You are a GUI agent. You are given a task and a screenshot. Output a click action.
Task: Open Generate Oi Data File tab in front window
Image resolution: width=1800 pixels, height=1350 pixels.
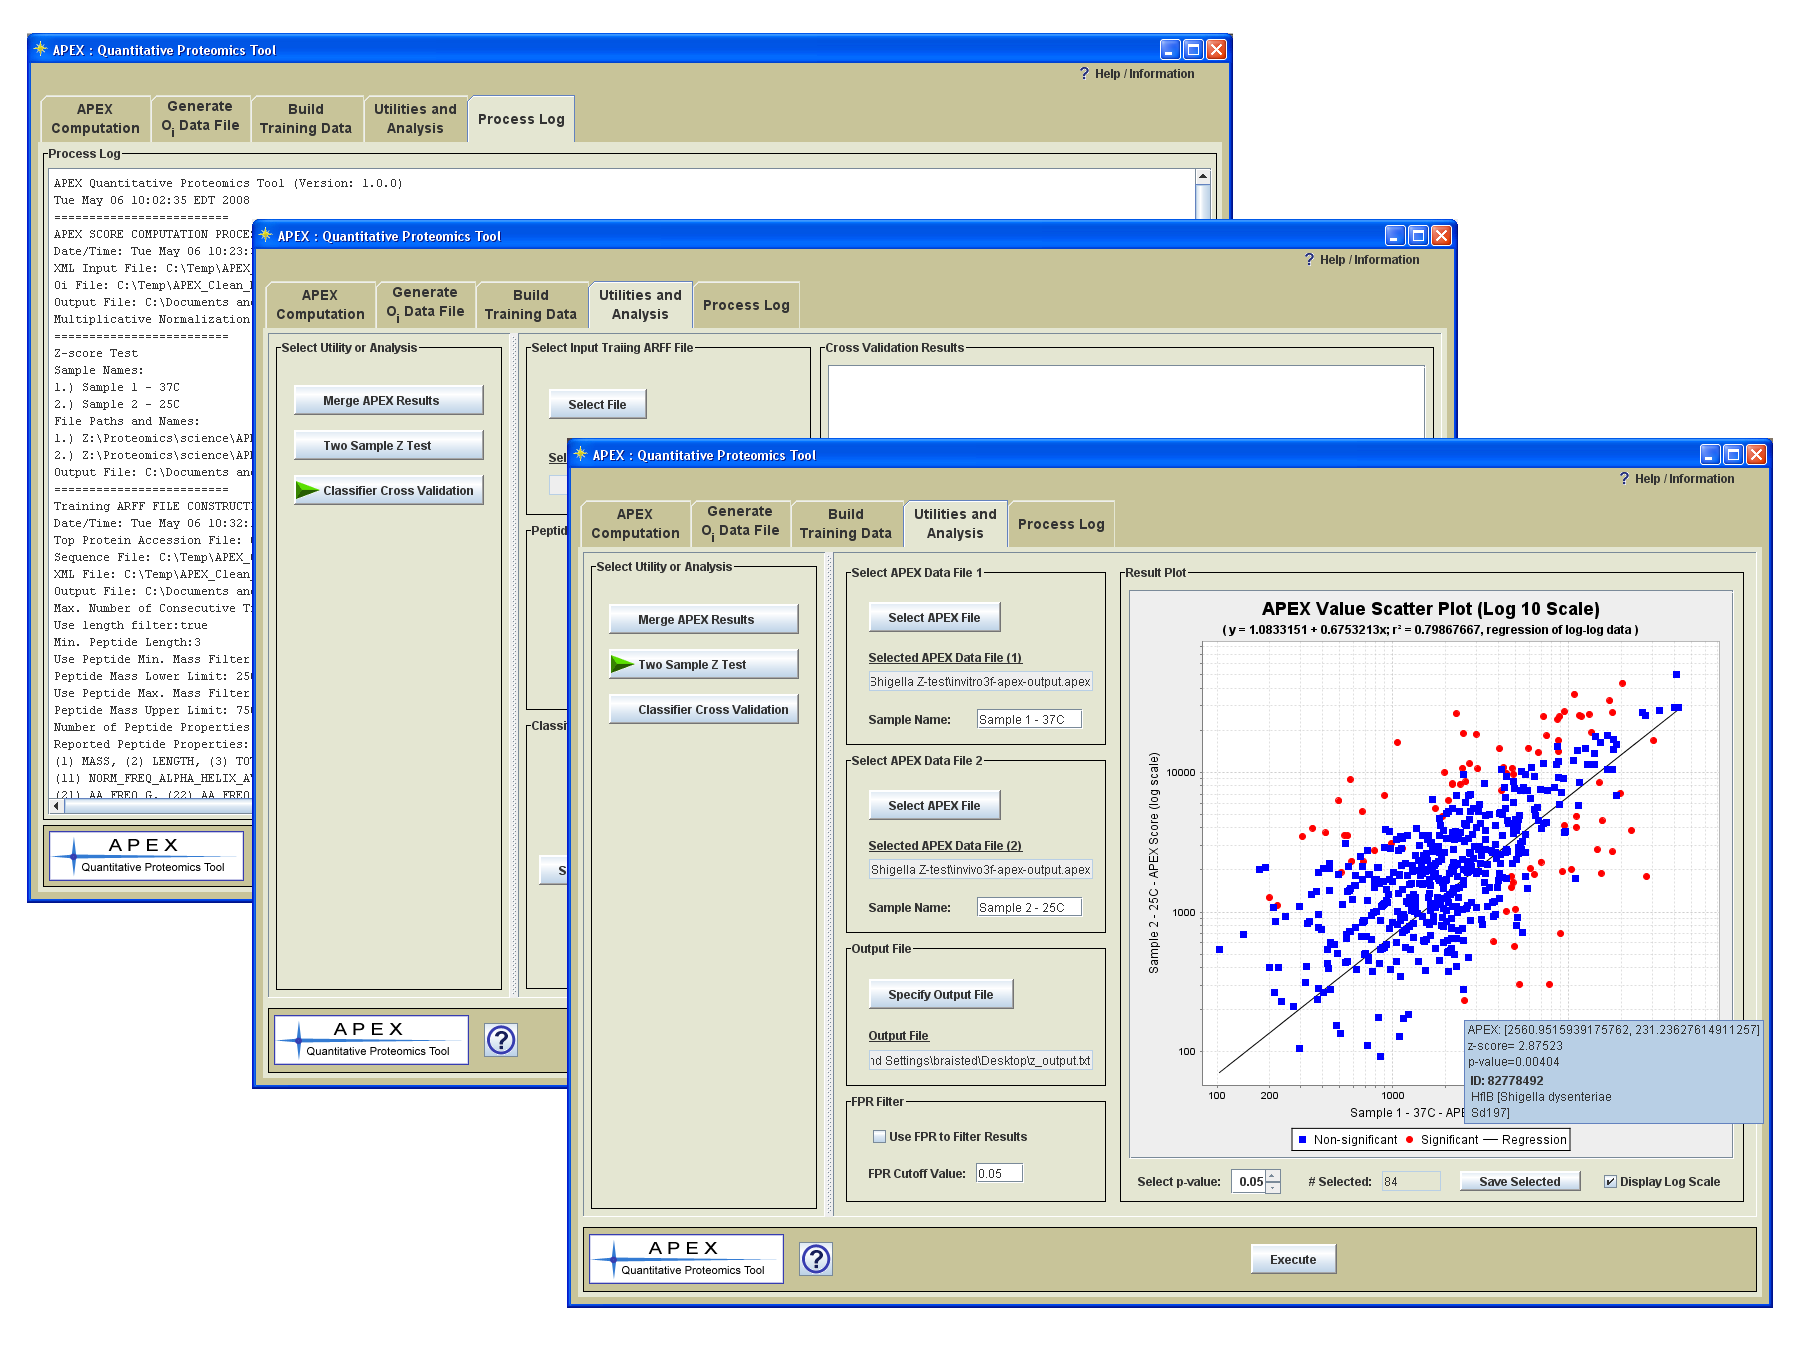(740, 521)
